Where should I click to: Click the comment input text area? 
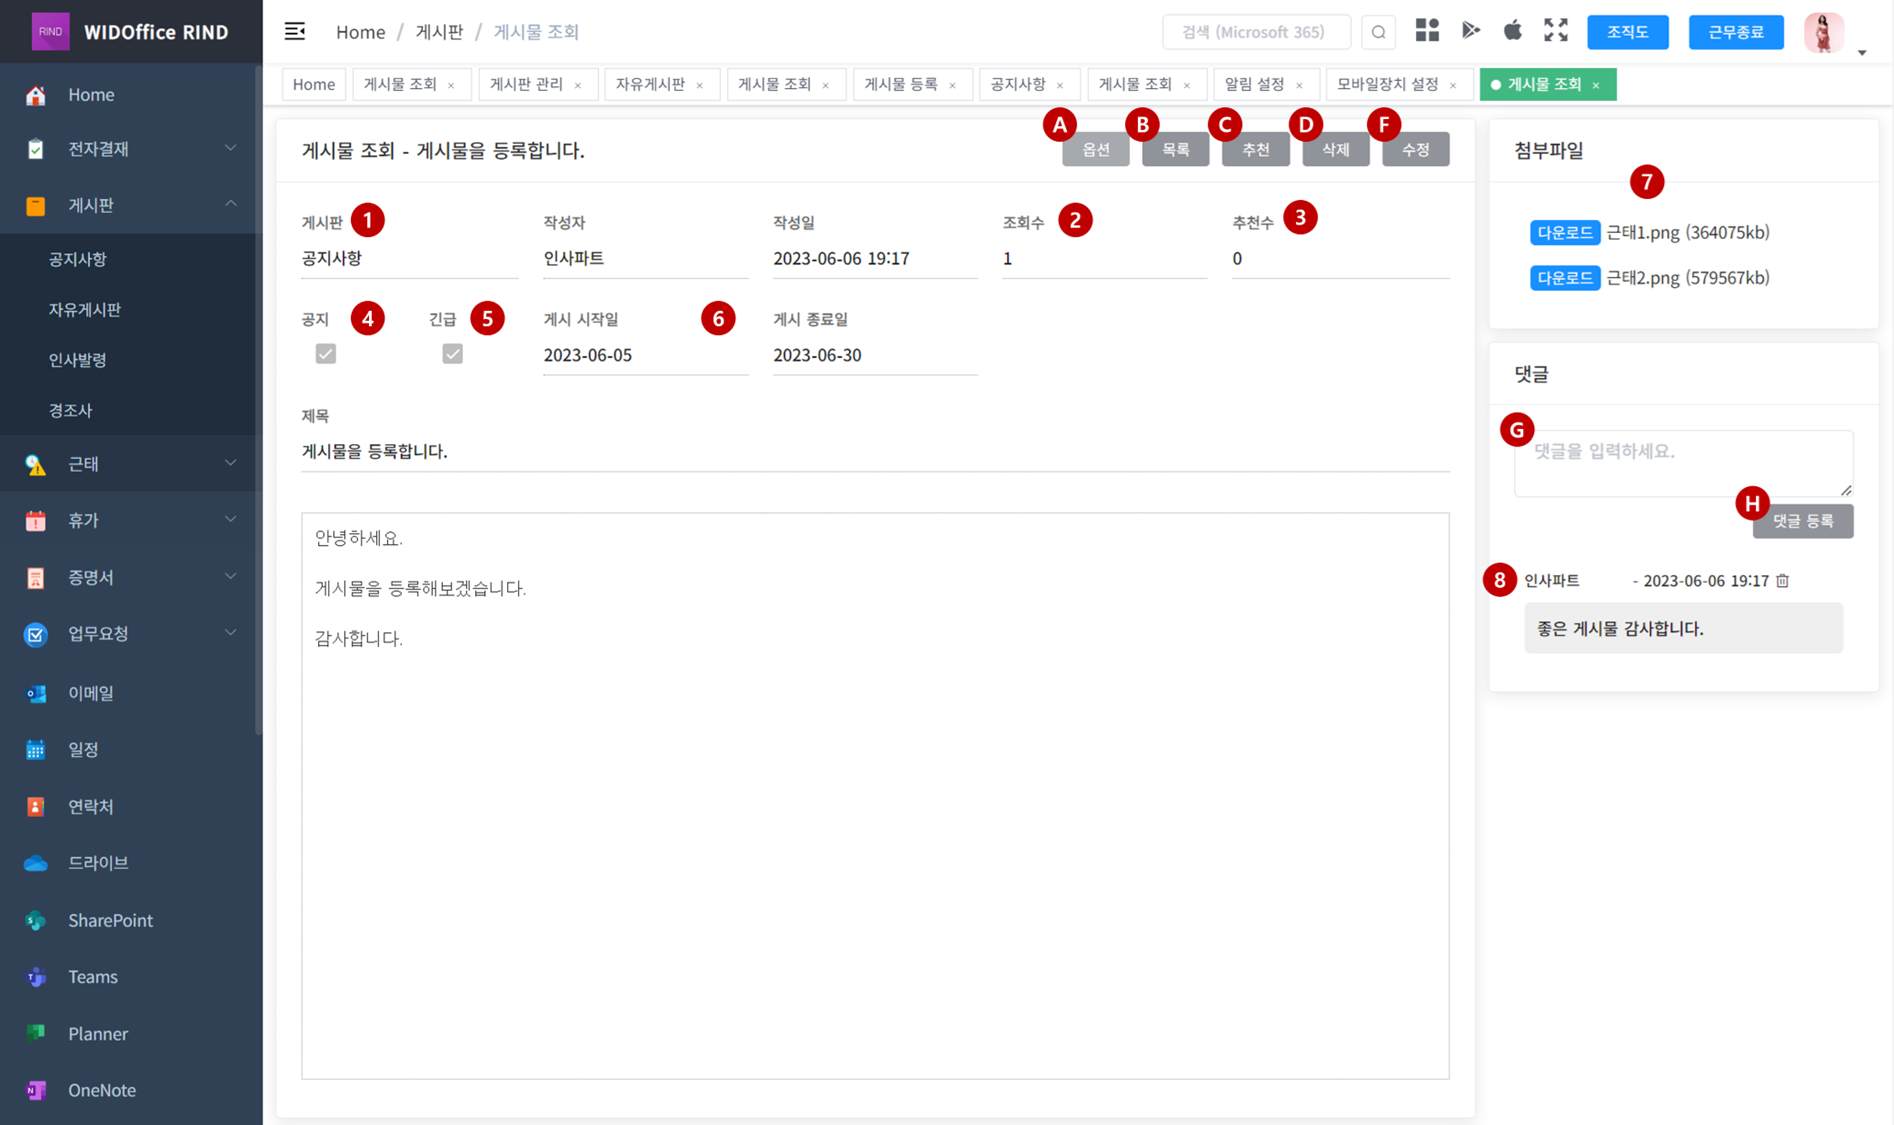pyautogui.click(x=1682, y=462)
